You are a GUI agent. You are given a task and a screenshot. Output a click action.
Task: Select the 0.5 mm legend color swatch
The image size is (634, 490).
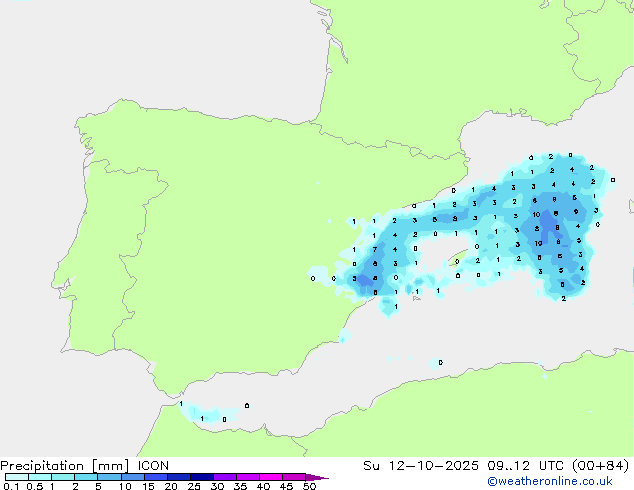40,477
